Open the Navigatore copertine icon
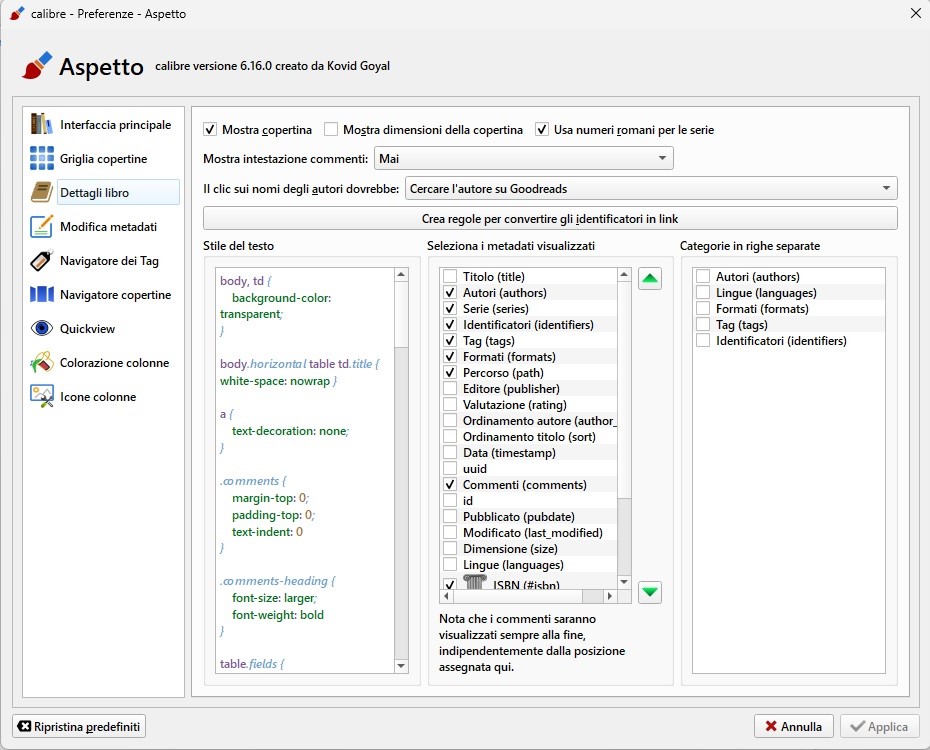 [x=42, y=295]
